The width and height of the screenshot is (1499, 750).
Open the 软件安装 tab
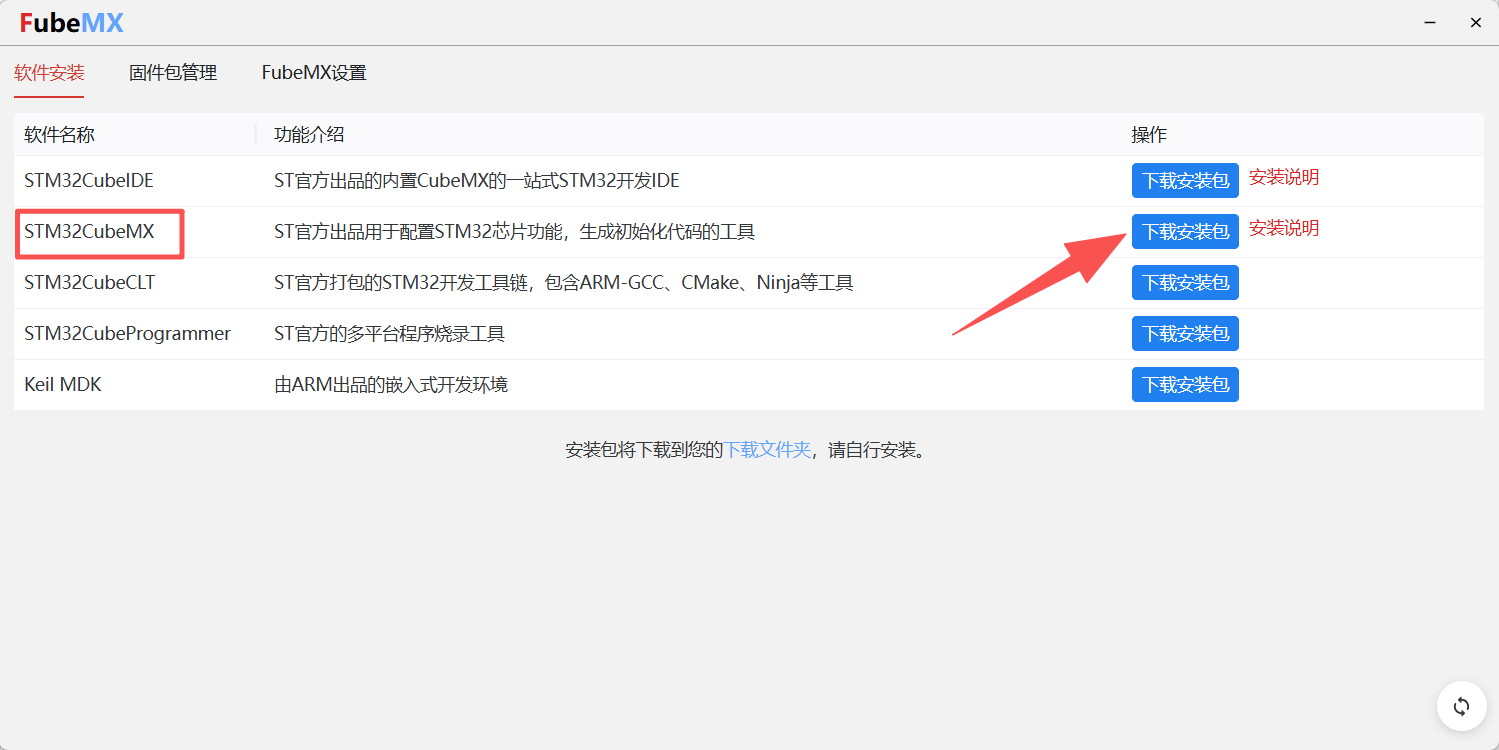(x=49, y=73)
